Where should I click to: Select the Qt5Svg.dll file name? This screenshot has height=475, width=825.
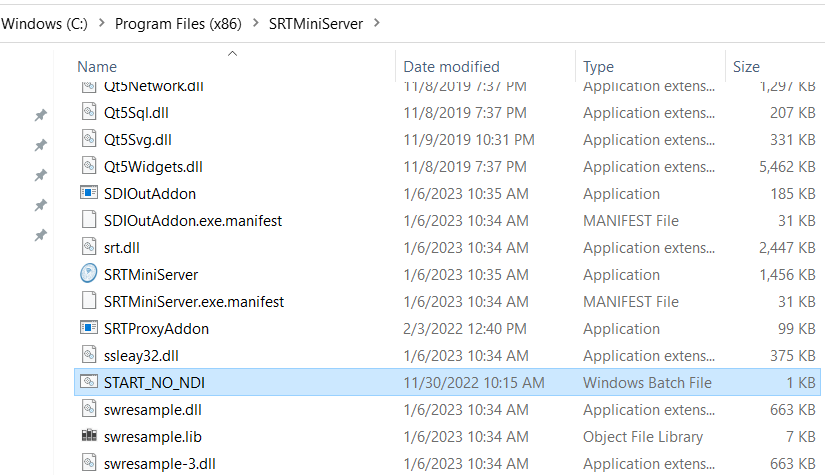point(138,139)
